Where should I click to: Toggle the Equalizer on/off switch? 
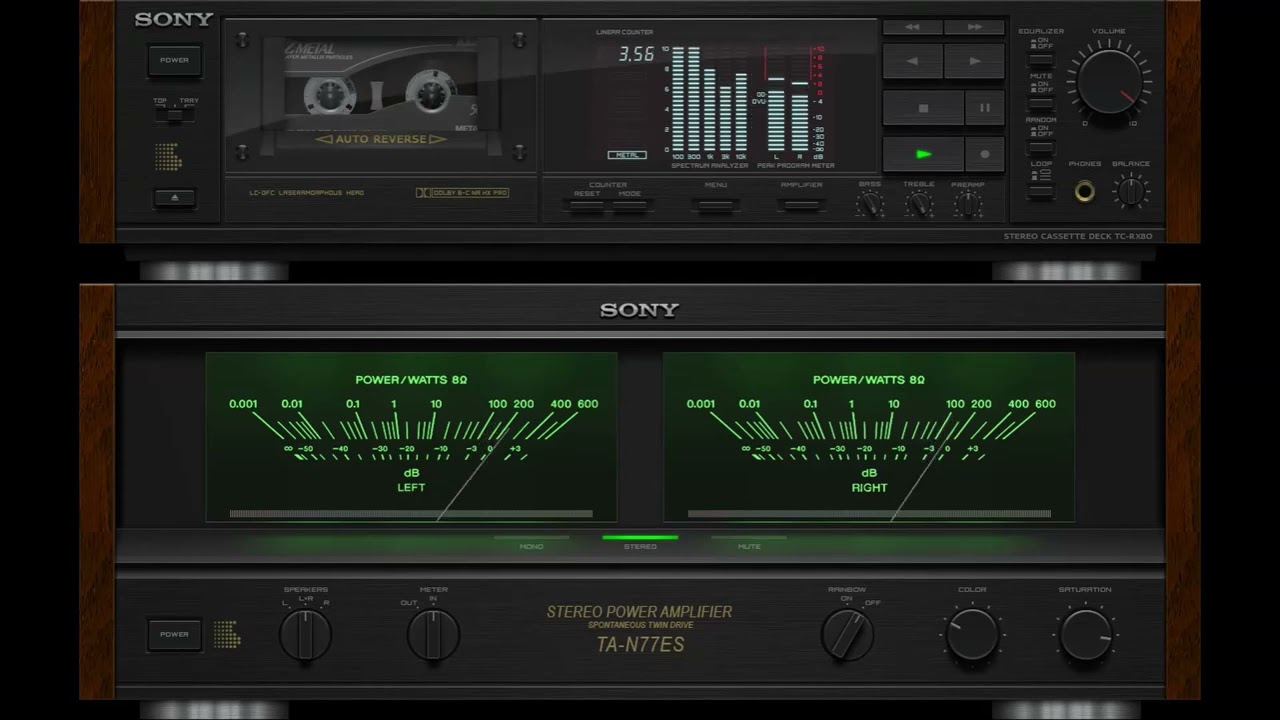(x=1040, y=59)
